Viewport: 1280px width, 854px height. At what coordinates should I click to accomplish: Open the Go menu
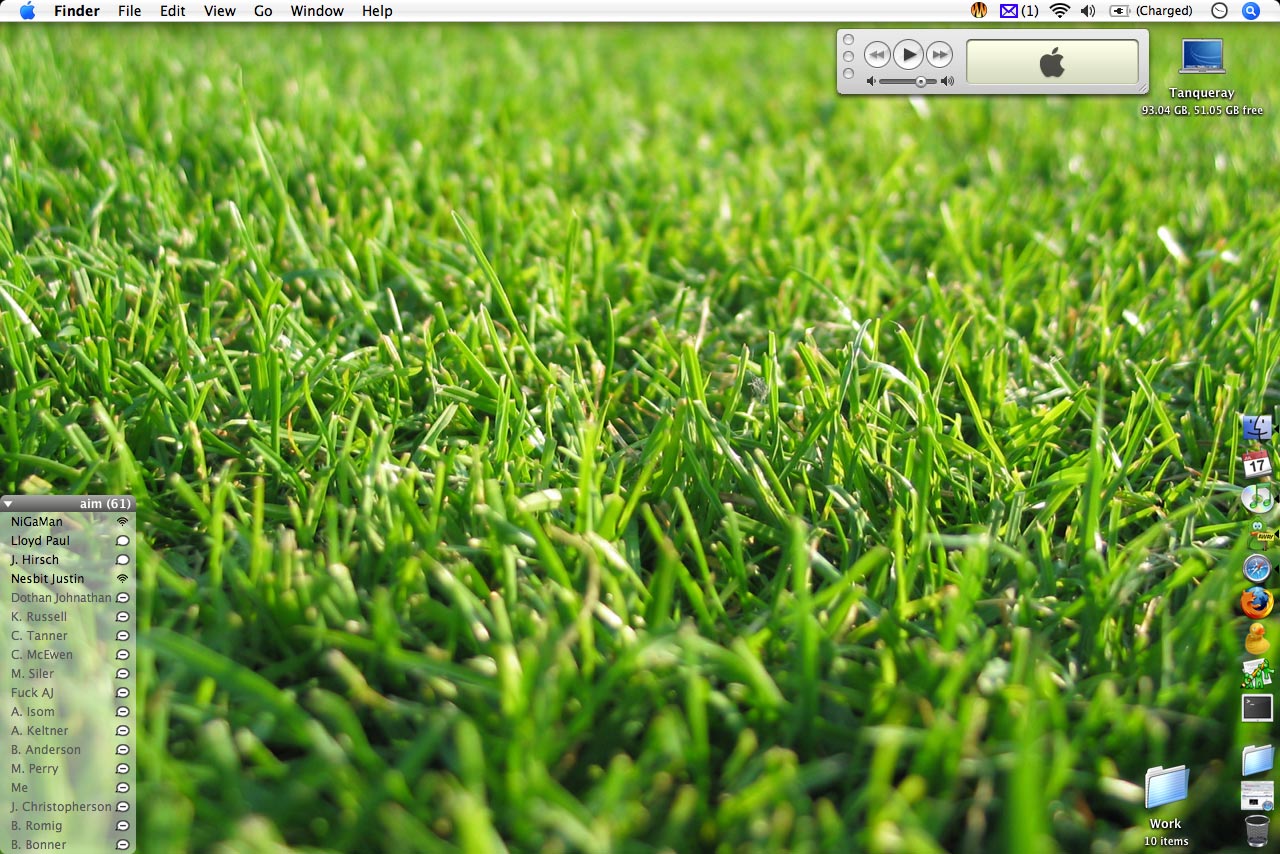(263, 11)
